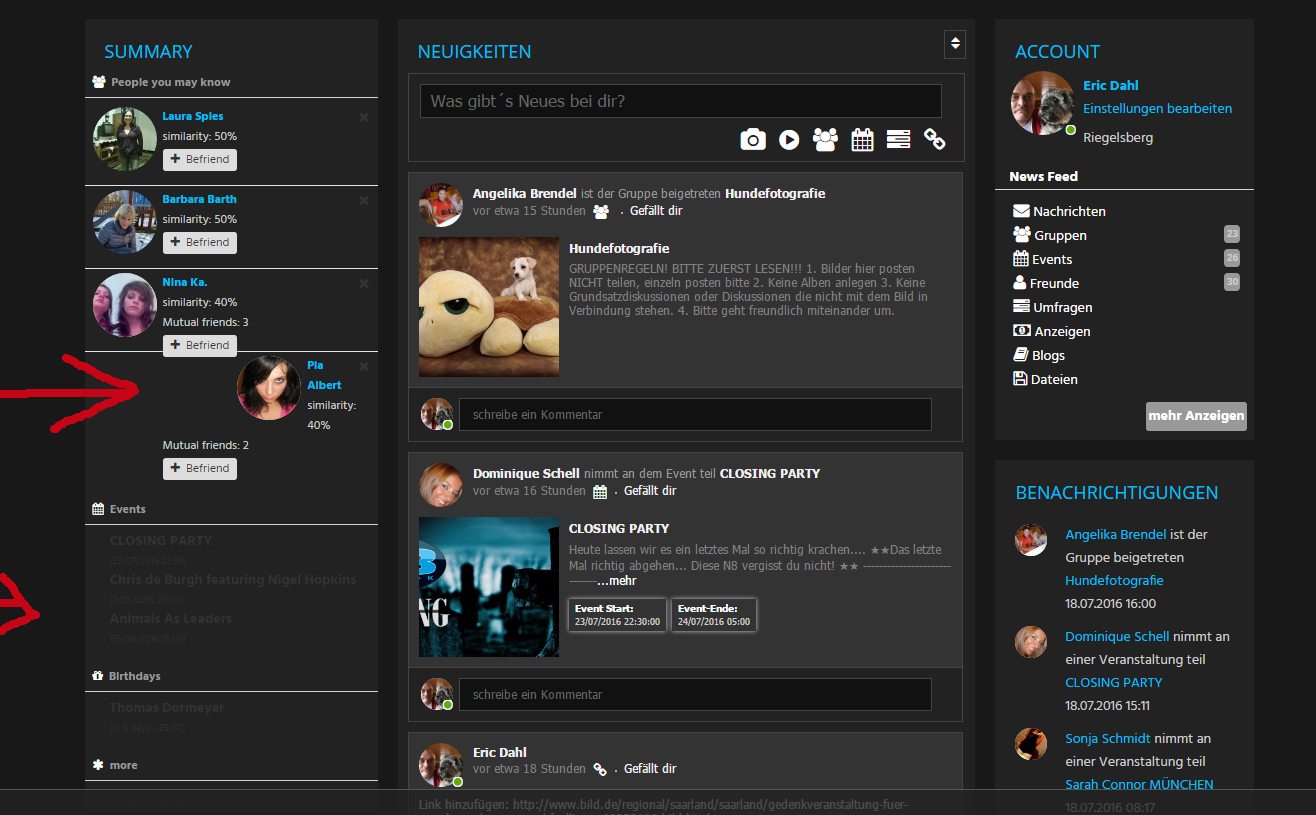Create an event with the composer calendar icon
The height and width of the screenshot is (815, 1316).
point(862,139)
